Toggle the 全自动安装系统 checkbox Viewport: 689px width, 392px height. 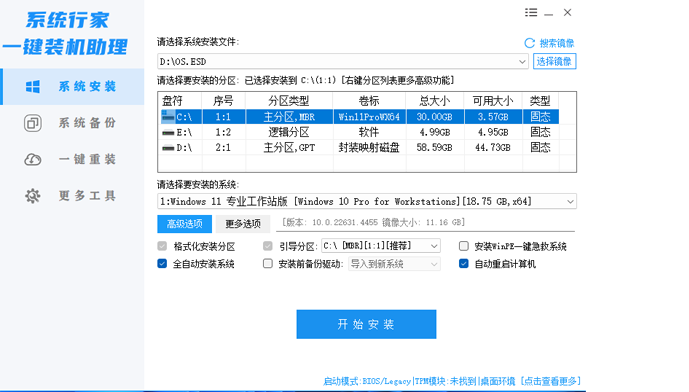coord(162,264)
